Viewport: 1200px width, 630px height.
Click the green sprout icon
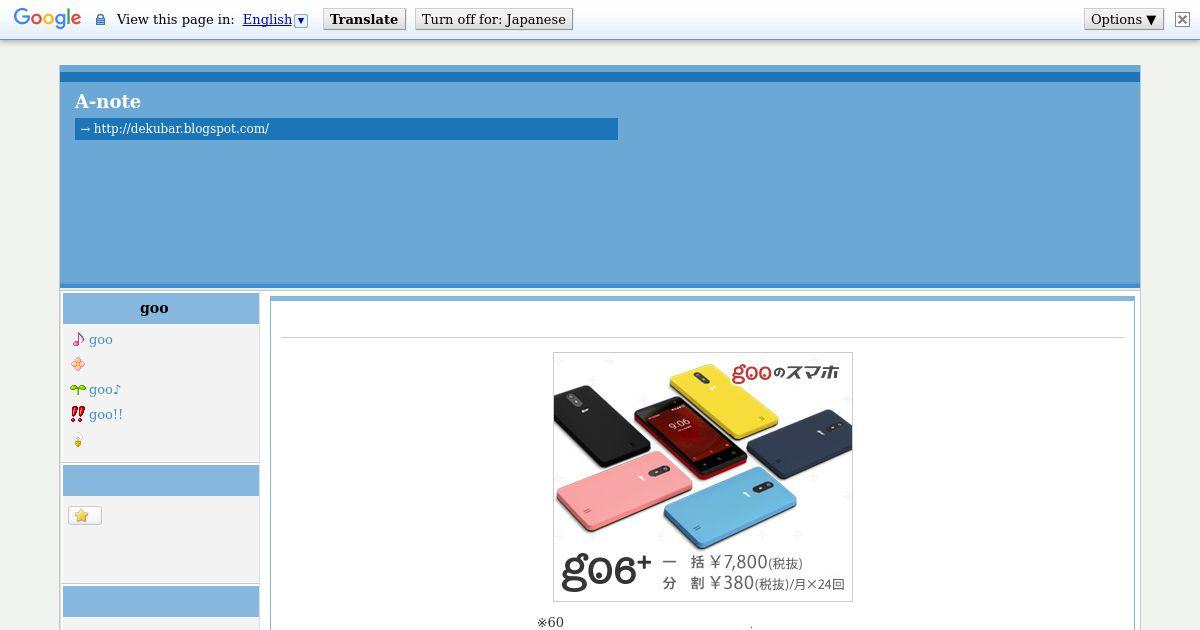(78, 389)
